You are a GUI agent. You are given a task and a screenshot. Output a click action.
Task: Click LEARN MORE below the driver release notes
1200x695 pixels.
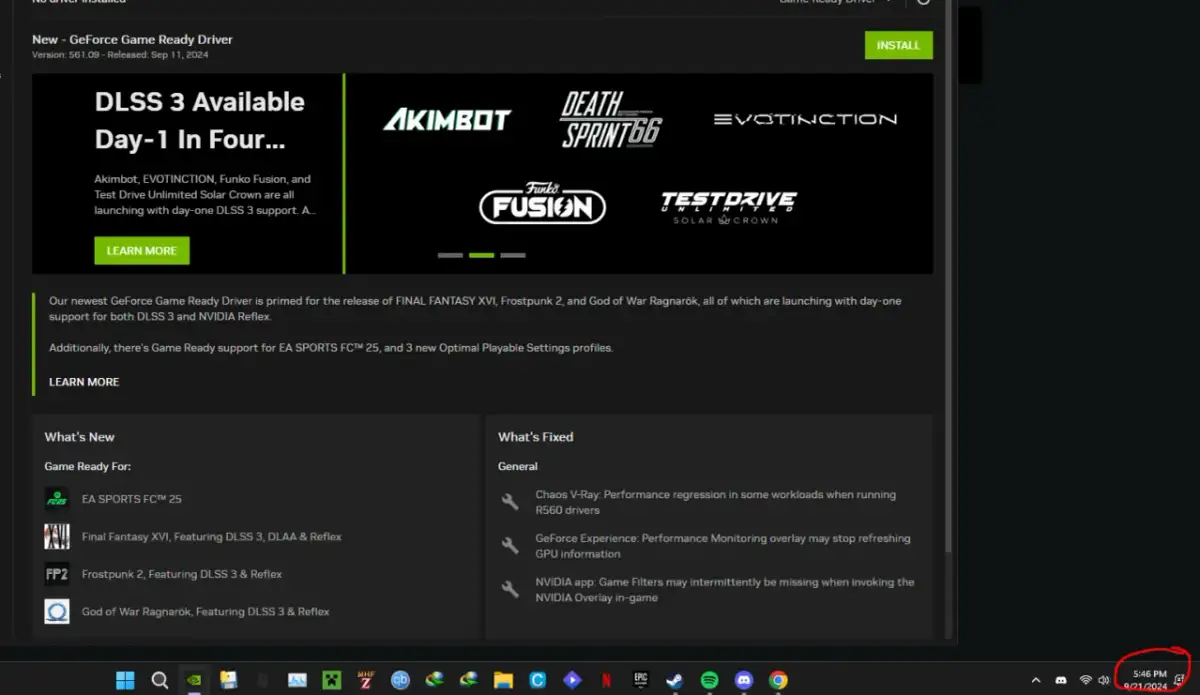pos(83,381)
